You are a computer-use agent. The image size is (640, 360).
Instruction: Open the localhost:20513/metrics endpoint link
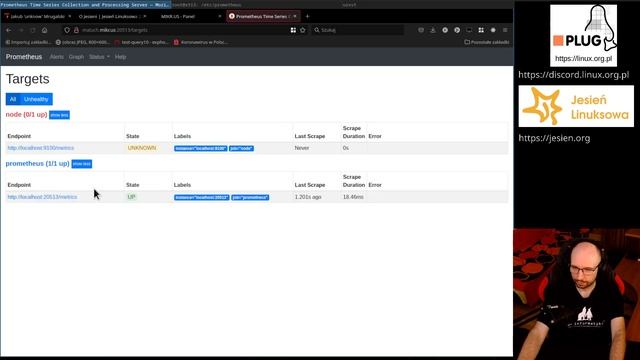(x=42, y=197)
